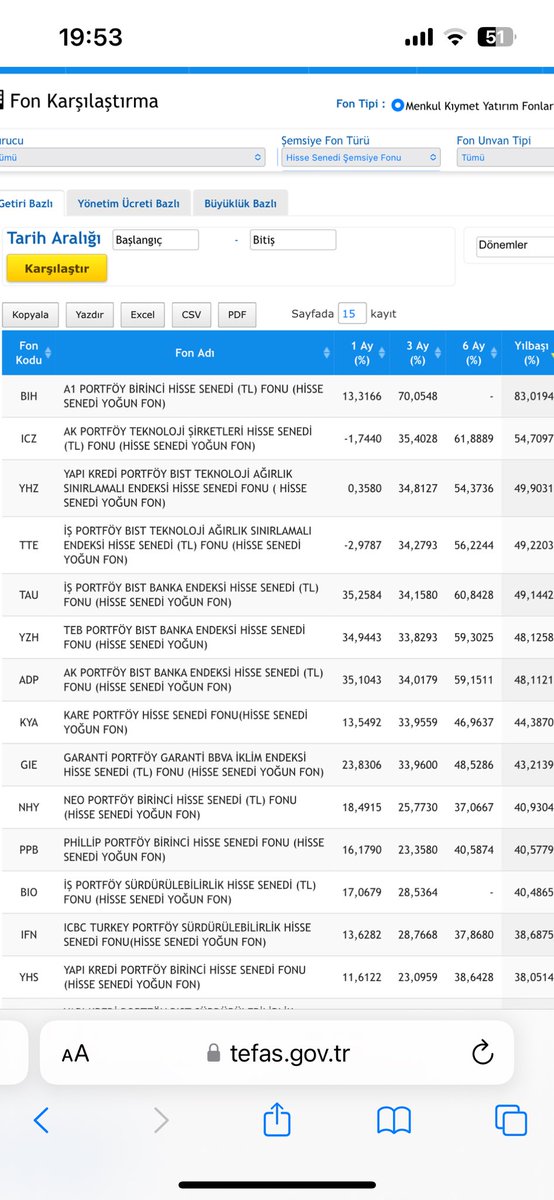The width and height of the screenshot is (554, 1200).
Task: Open the Şemsiye Fon Türü dropdown
Action: click(361, 157)
